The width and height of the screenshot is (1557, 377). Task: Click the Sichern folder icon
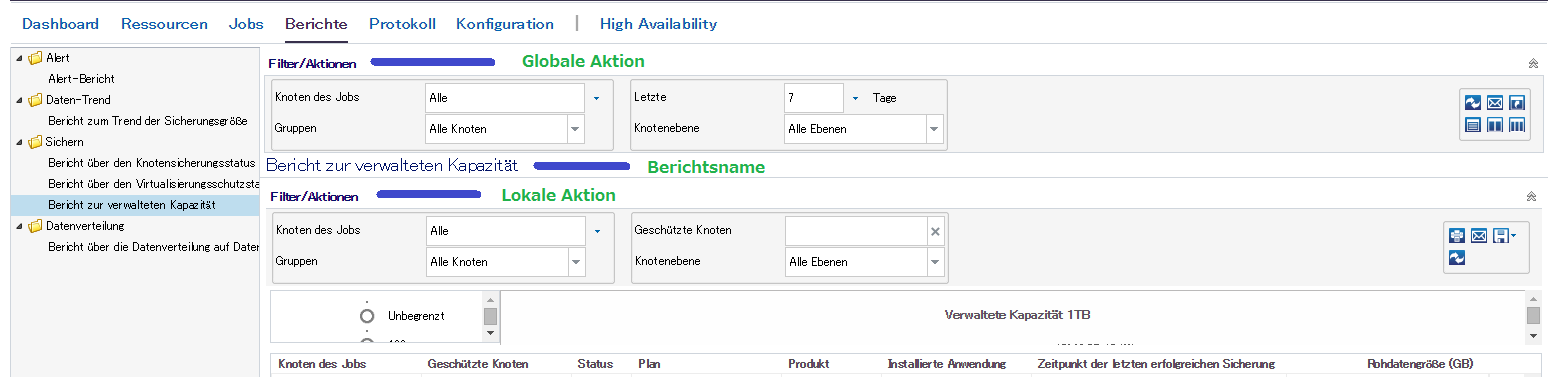35,142
